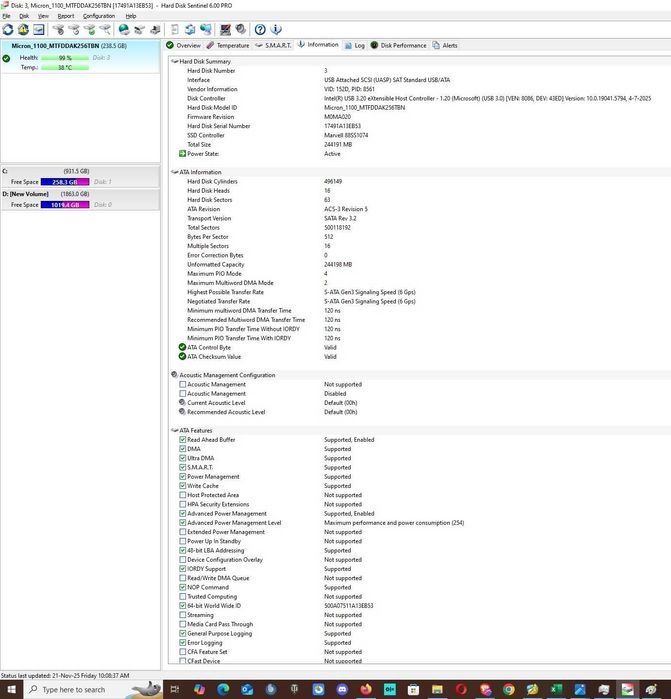Open Google Chrome from the taskbar
Viewport: 671px width, 699px height.
[x=509, y=690]
